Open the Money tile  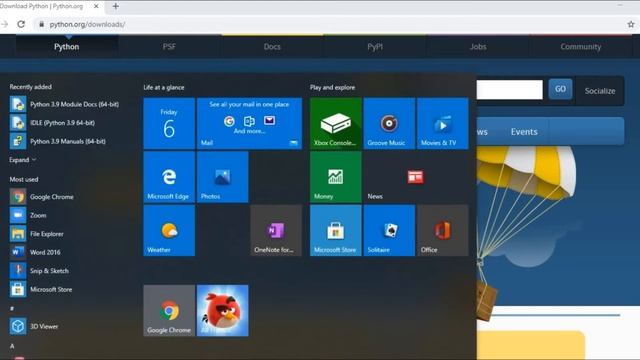pyautogui.click(x=336, y=177)
